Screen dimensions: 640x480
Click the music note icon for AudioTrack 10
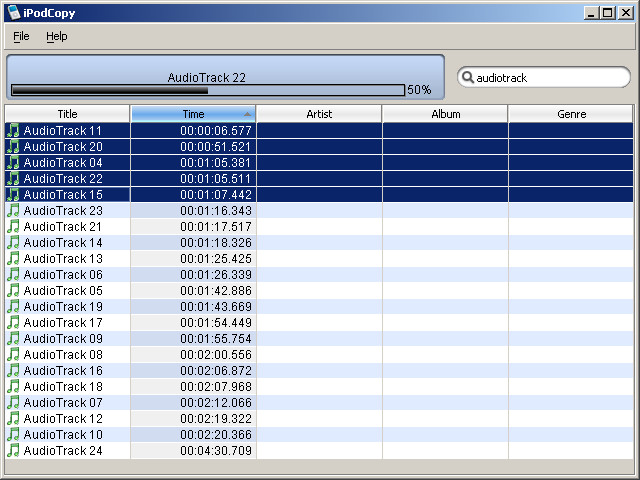[x=13, y=434]
